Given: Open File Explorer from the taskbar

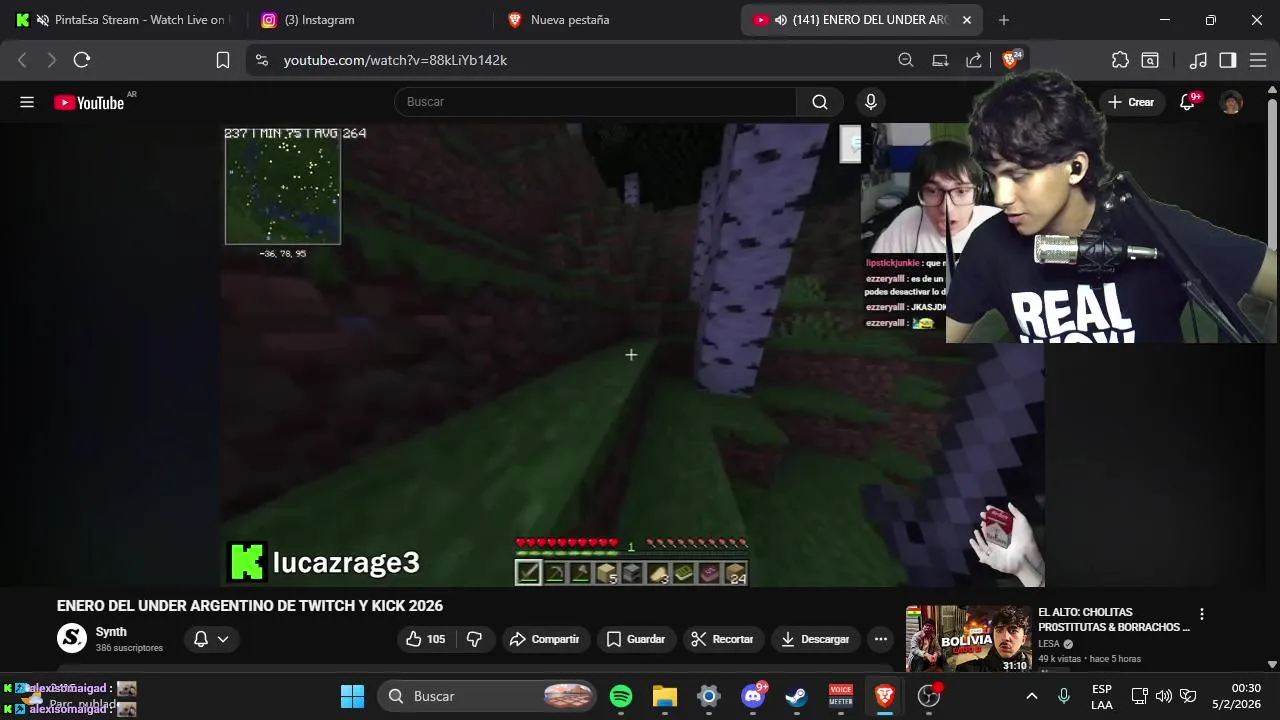Looking at the screenshot, I should [665, 696].
